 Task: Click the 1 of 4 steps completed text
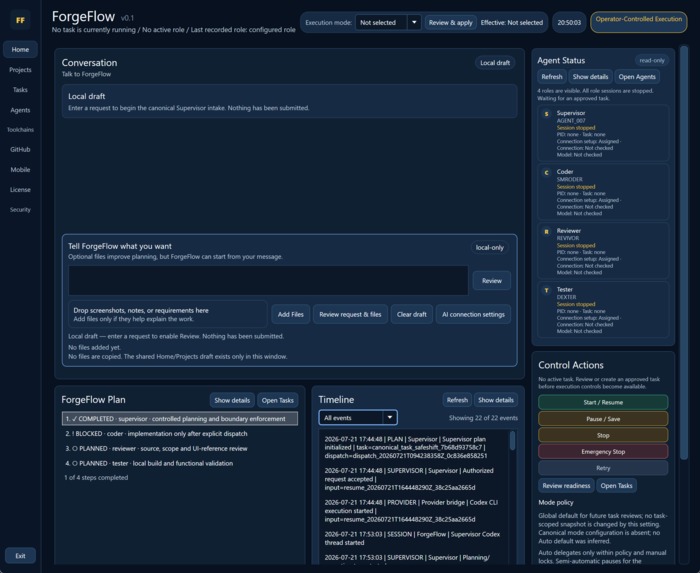(x=96, y=478)
